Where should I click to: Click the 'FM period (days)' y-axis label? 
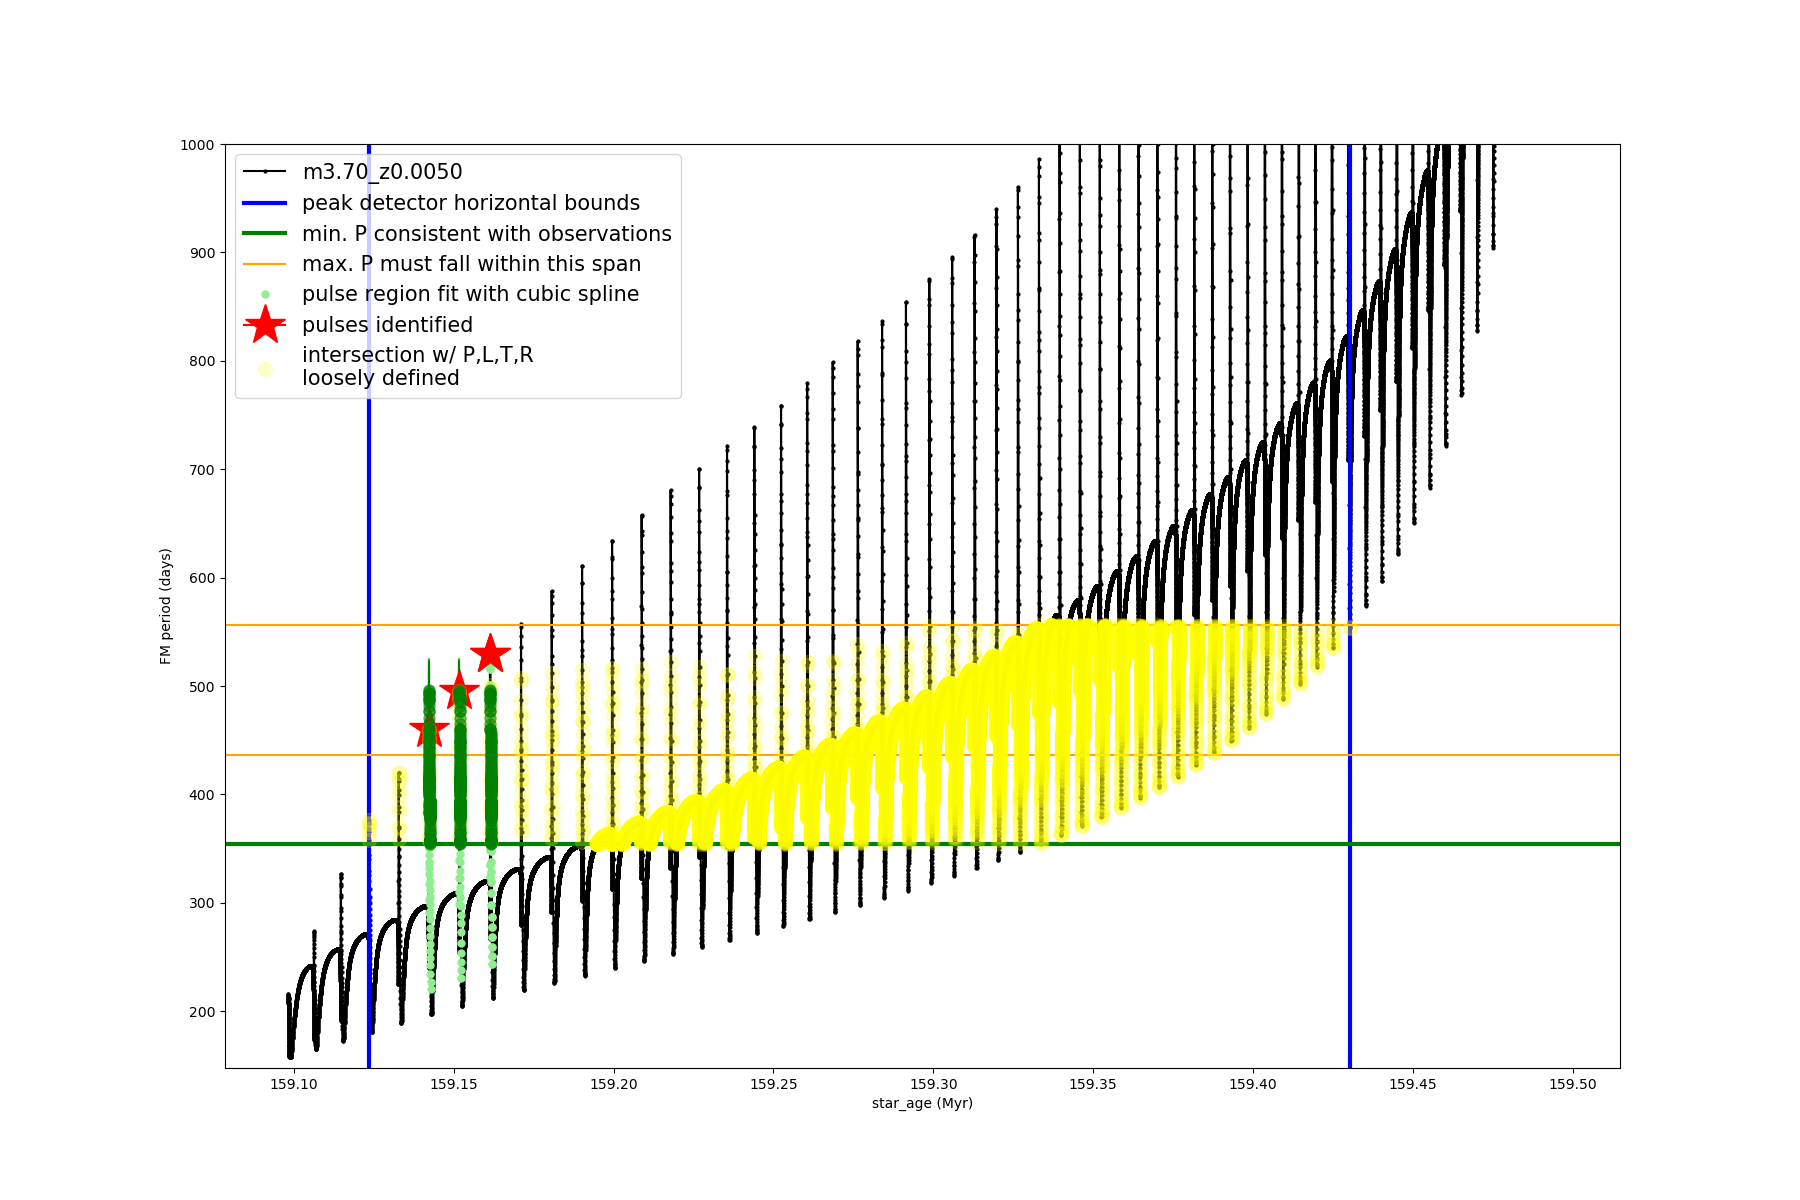pyautogui.click(x=166, y=606)
